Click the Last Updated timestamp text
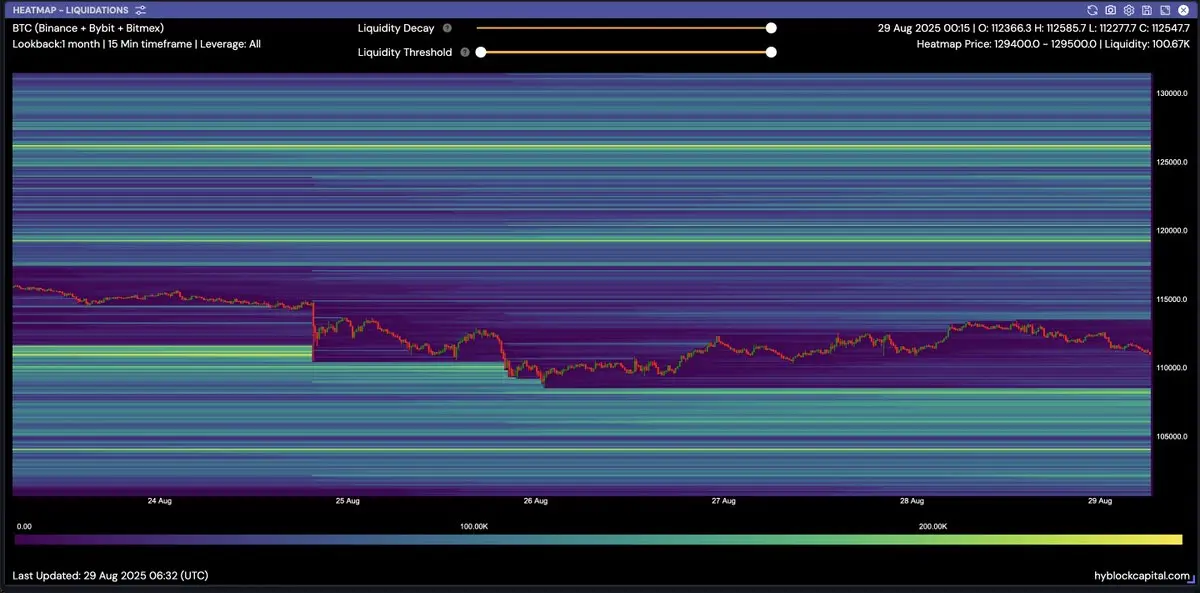Screen dimensions: 1200x593 click(x=110, y=576)
